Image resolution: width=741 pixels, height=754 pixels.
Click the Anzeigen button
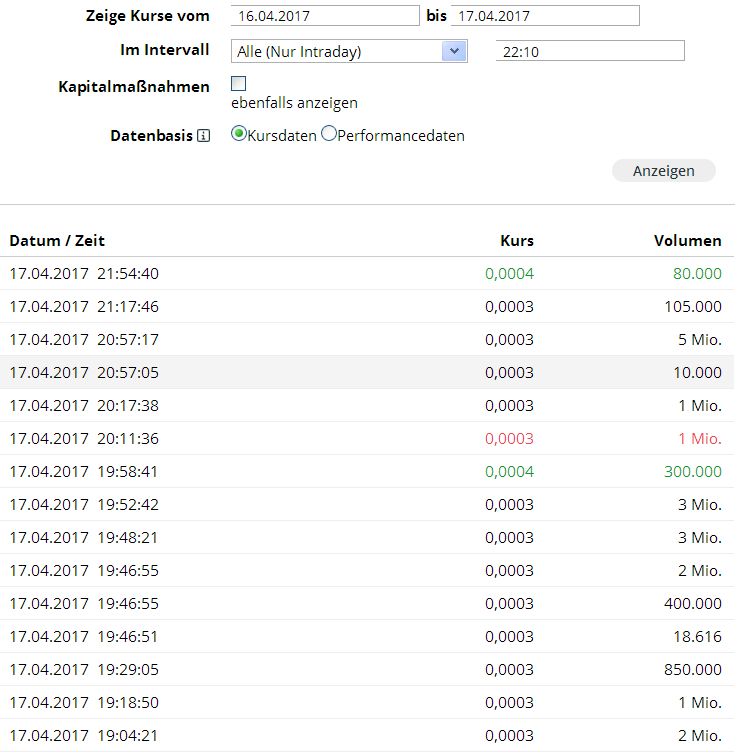click(663, 171)
